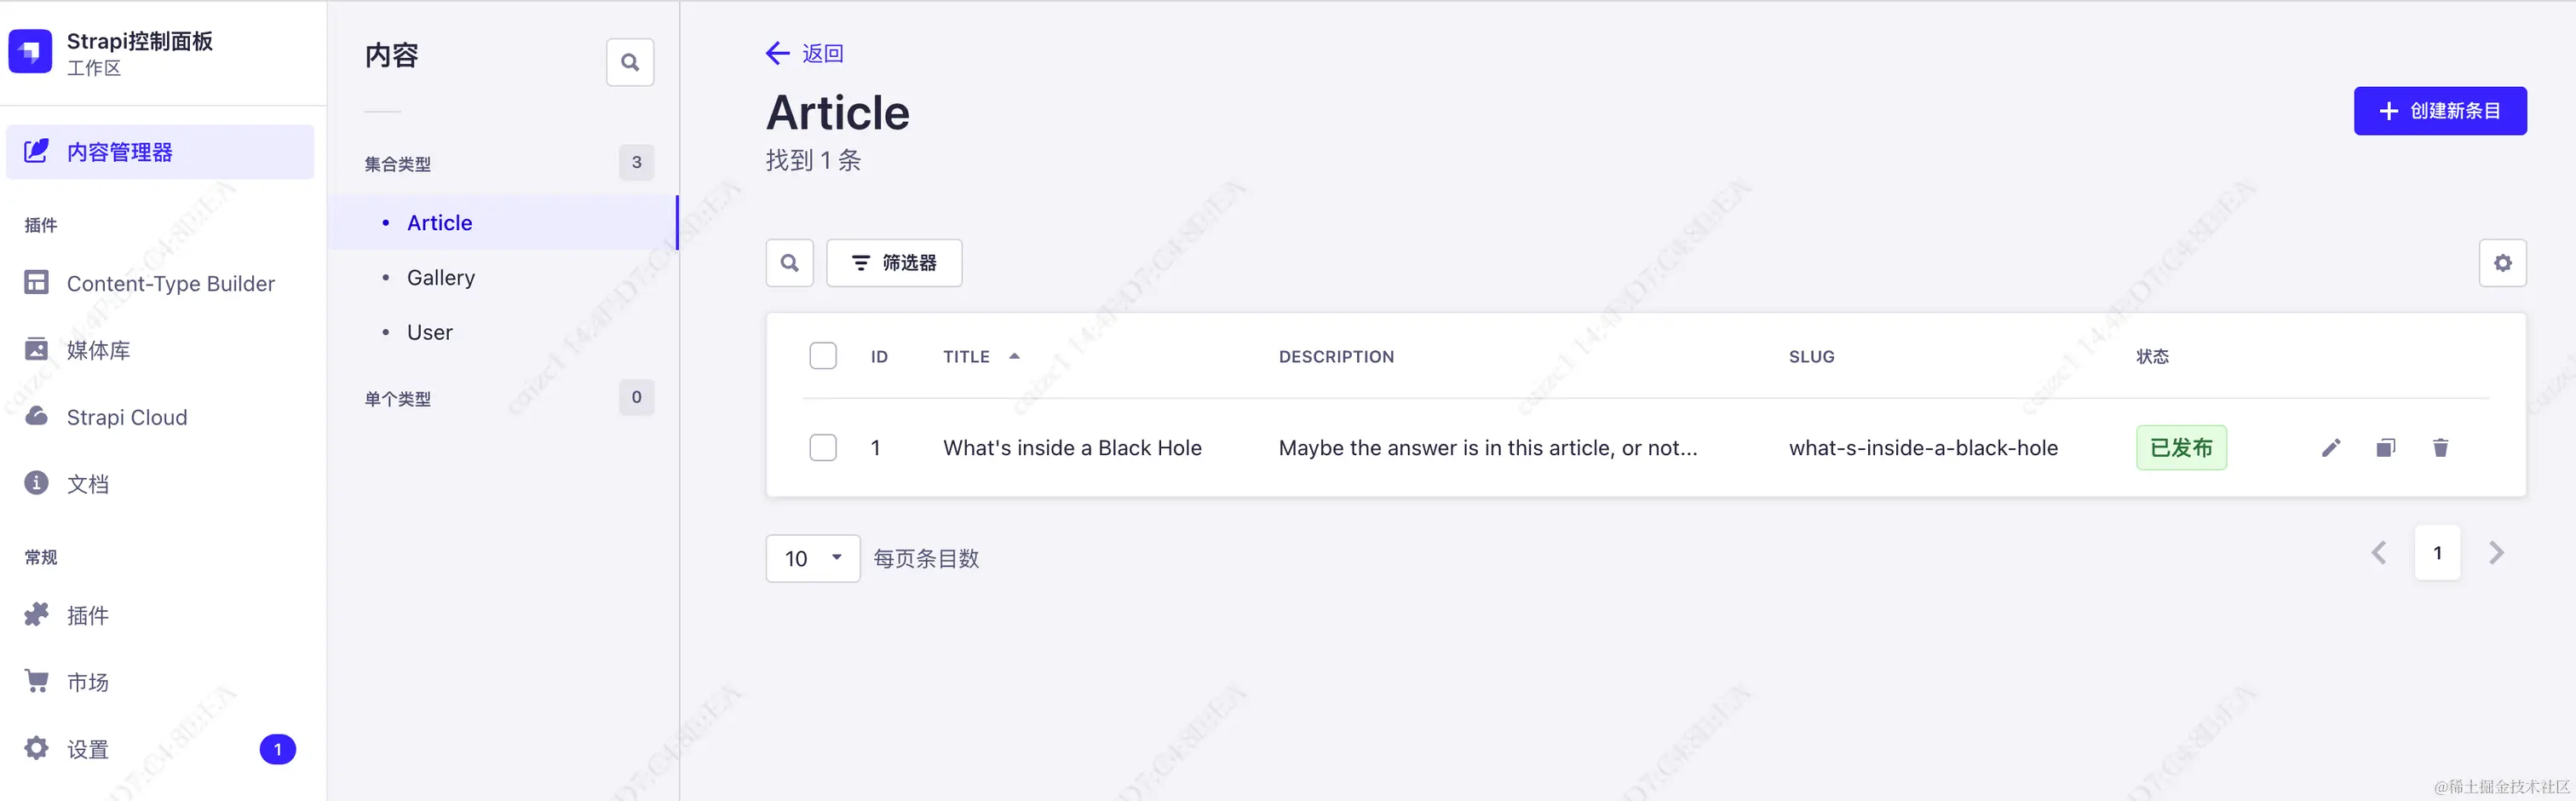Open 设置 settings in sidebar

point(87,749)
